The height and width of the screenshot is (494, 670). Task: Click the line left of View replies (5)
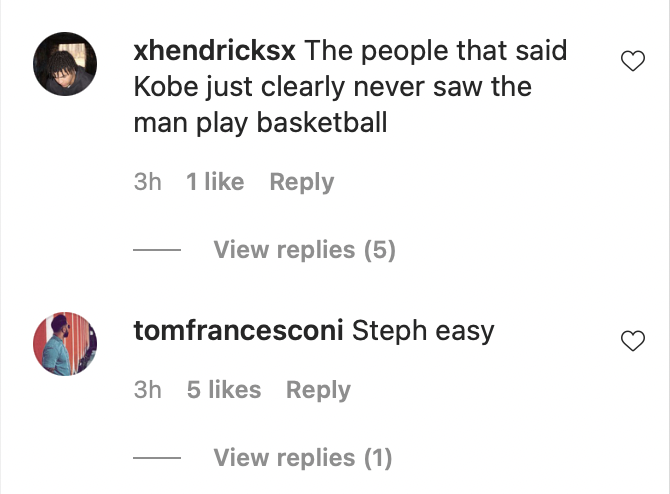point(156,250)
